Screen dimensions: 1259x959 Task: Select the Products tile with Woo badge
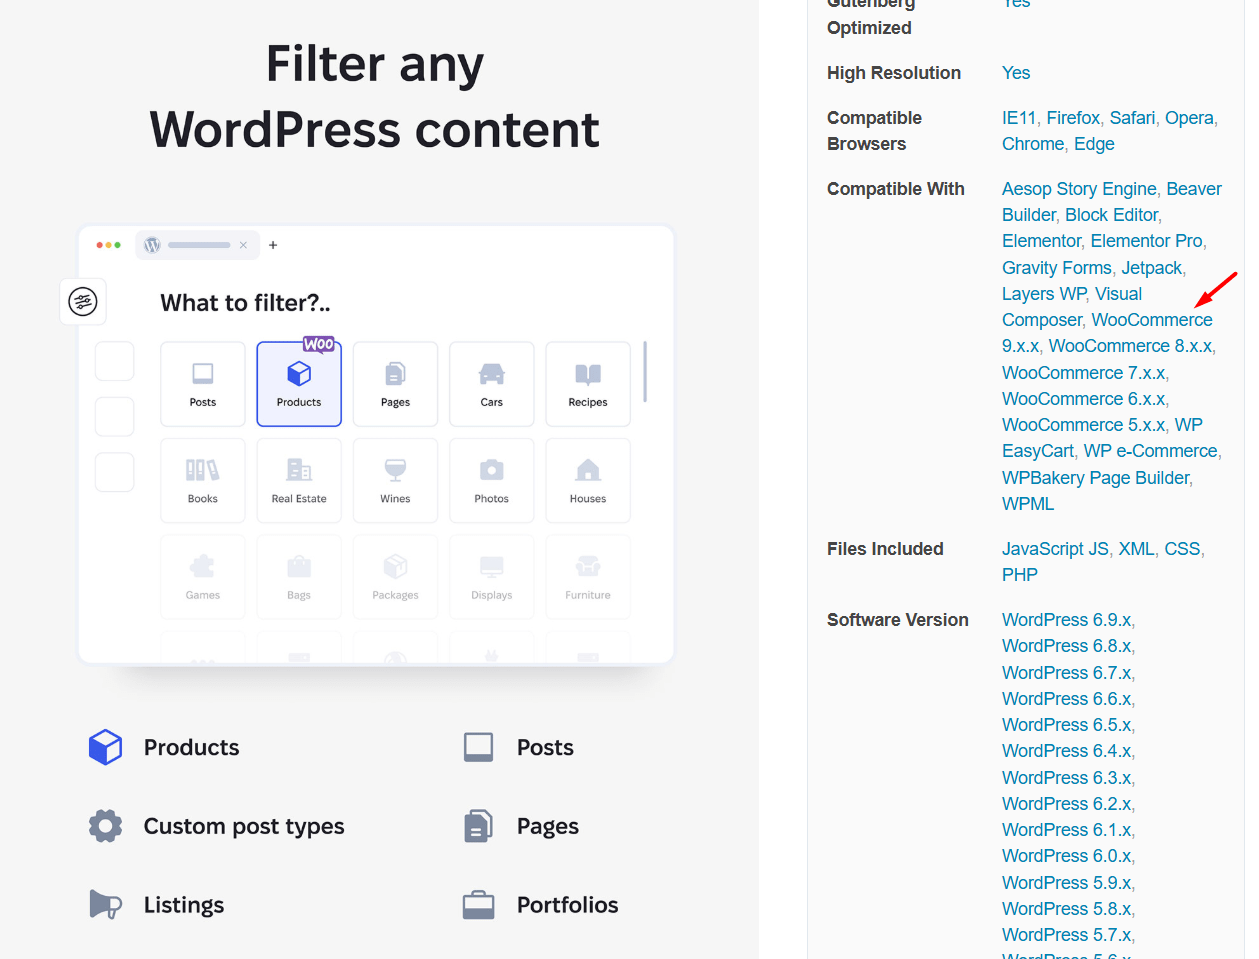[299, 384]
